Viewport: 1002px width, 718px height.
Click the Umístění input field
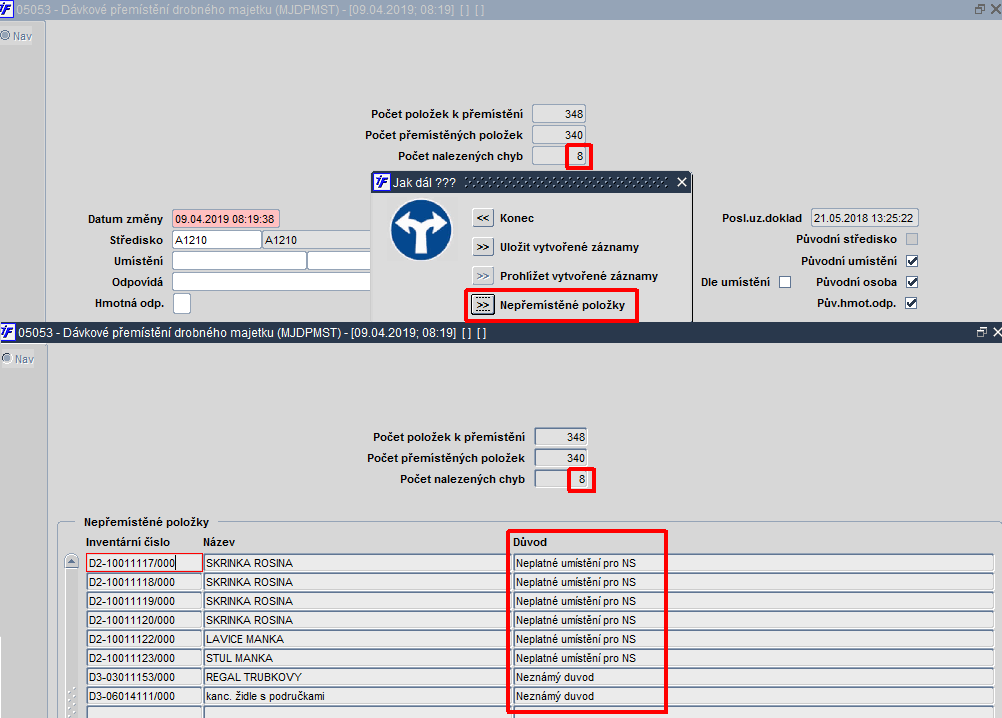click(239, 261)
